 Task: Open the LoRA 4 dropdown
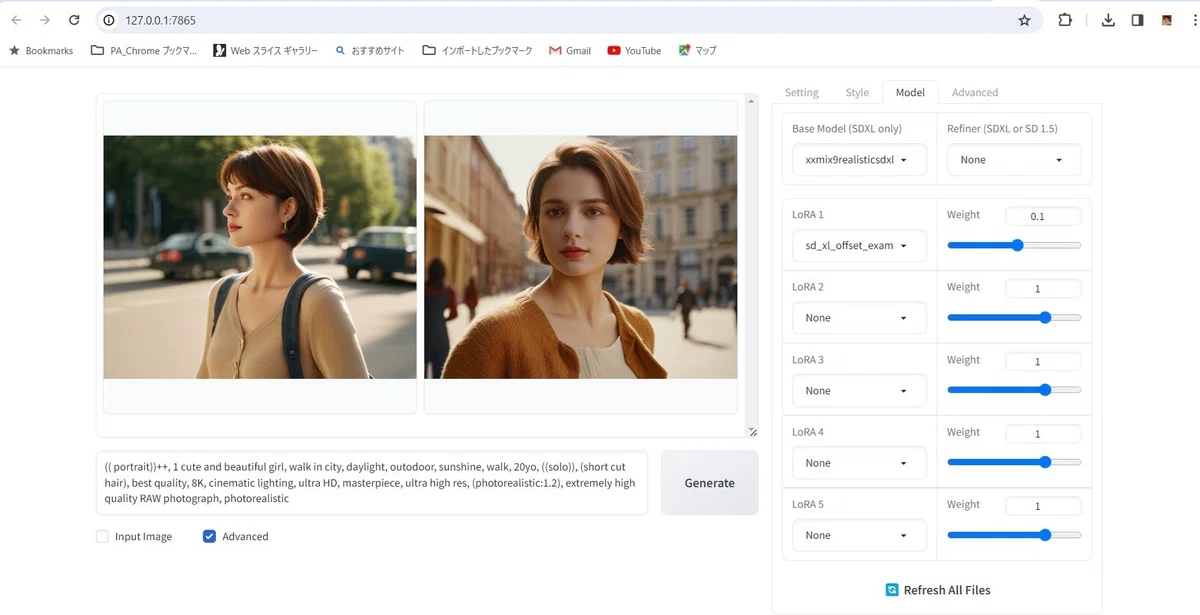(859, 463)
